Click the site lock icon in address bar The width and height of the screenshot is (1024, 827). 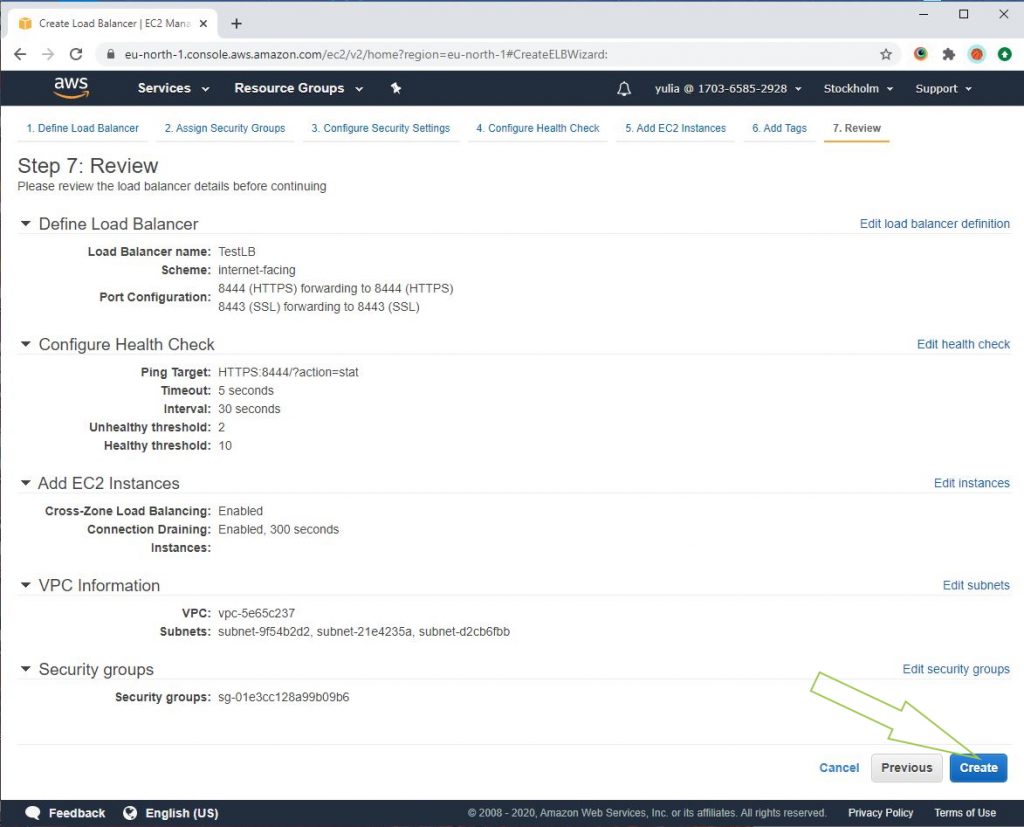pos(110,54)
